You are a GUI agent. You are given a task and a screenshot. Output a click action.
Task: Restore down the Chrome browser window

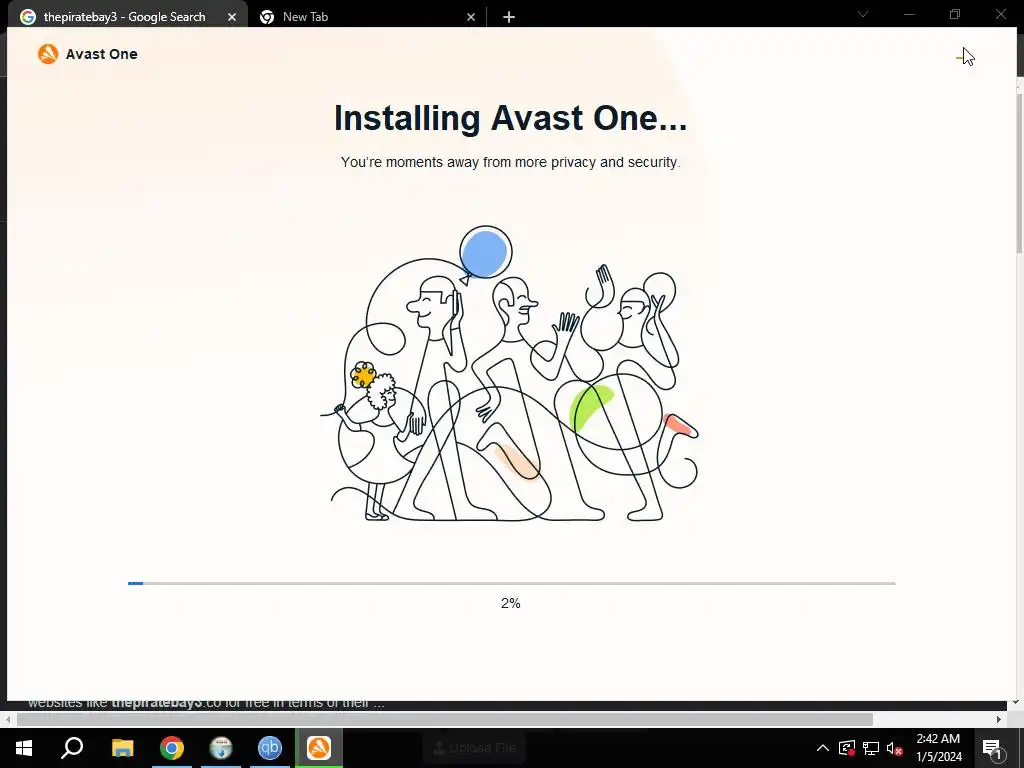pyautogui.click(x=955, y=14)
